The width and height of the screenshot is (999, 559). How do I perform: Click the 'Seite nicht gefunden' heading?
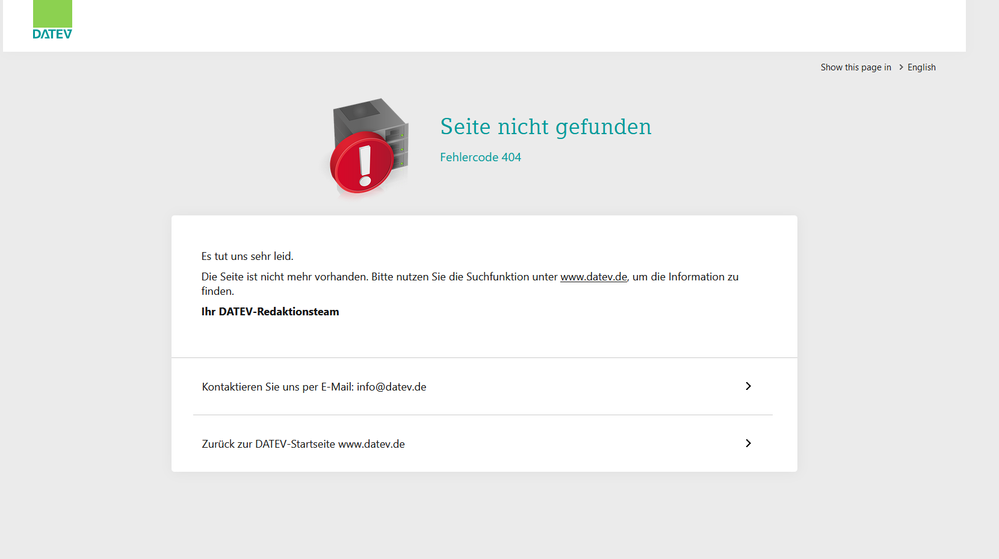(545, 127)
